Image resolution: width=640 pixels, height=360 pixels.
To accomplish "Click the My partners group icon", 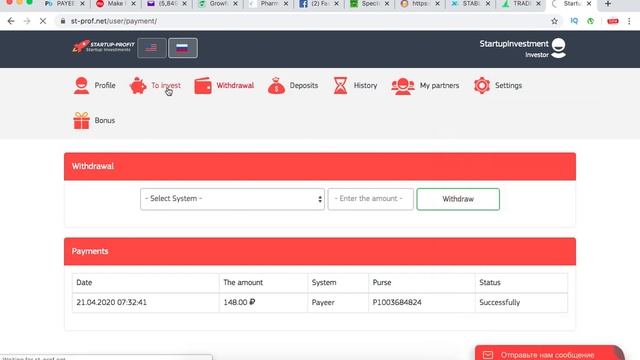I will click(x=403, y=86).
